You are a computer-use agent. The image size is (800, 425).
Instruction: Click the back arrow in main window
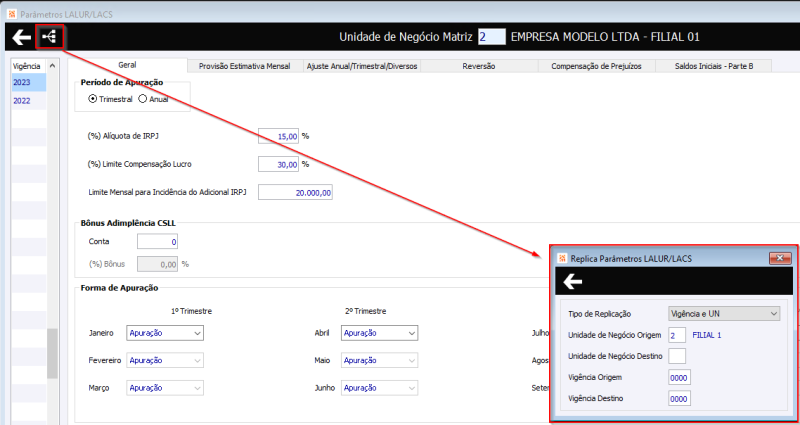21,37
